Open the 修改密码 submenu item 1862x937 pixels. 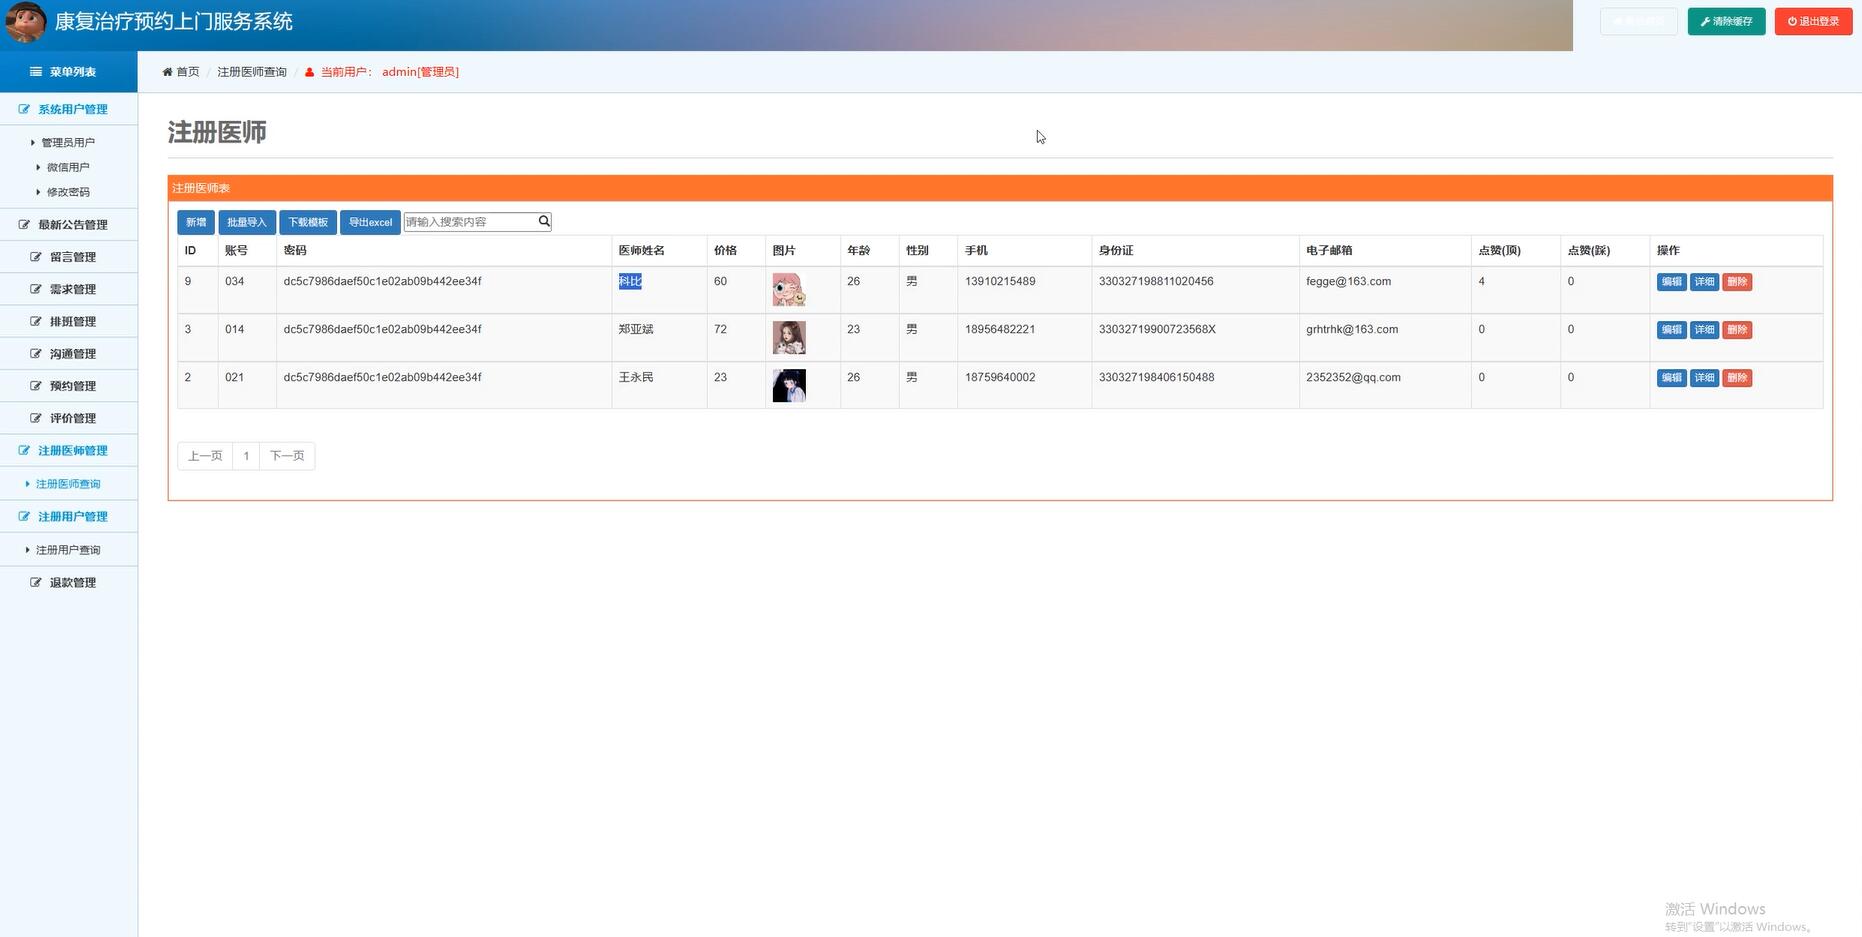[67, 192]
